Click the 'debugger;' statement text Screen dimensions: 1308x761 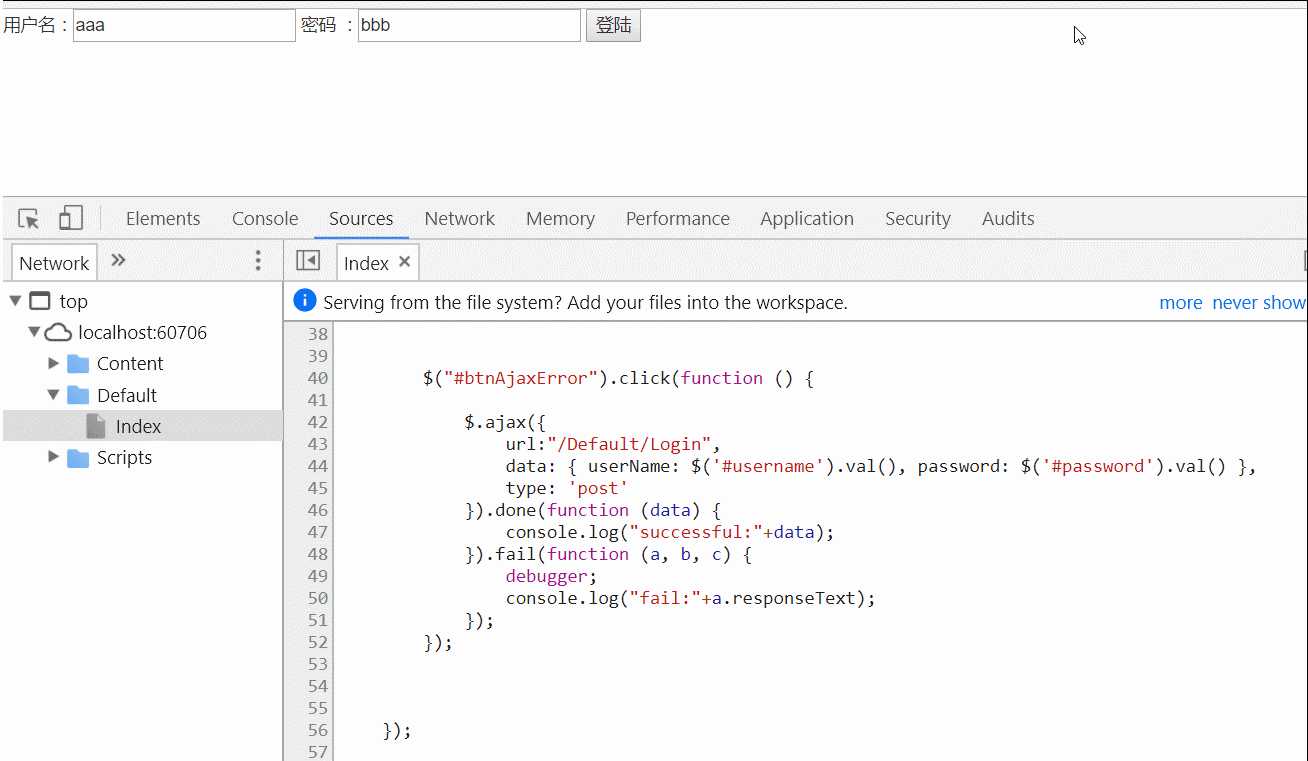click(x=552, y=576)
